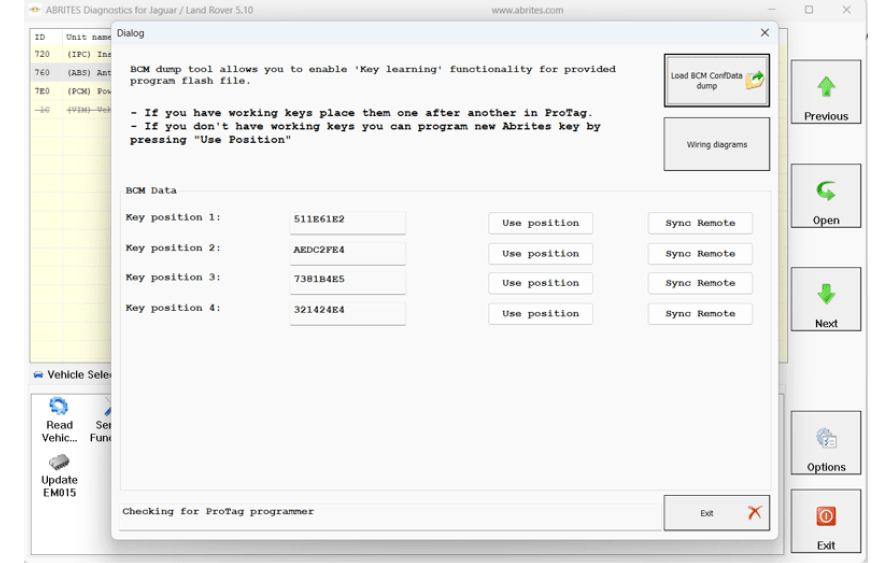The image size is (892, 563).
Task: Use position for Key position 2
Action: tap(540, 254)
